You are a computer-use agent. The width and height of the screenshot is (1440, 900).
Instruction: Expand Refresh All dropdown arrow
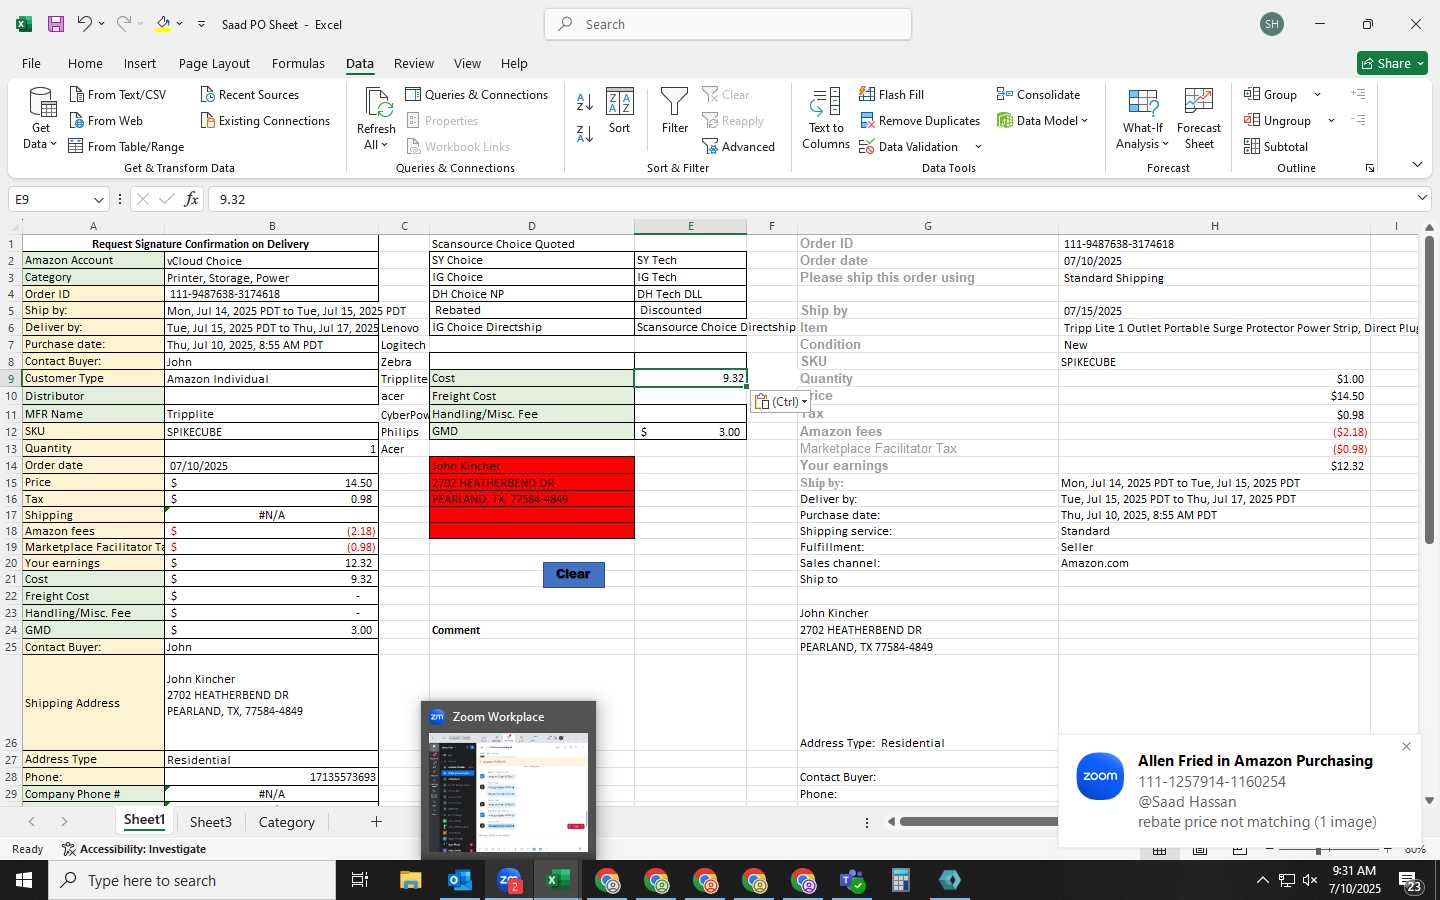click(384, 145)
